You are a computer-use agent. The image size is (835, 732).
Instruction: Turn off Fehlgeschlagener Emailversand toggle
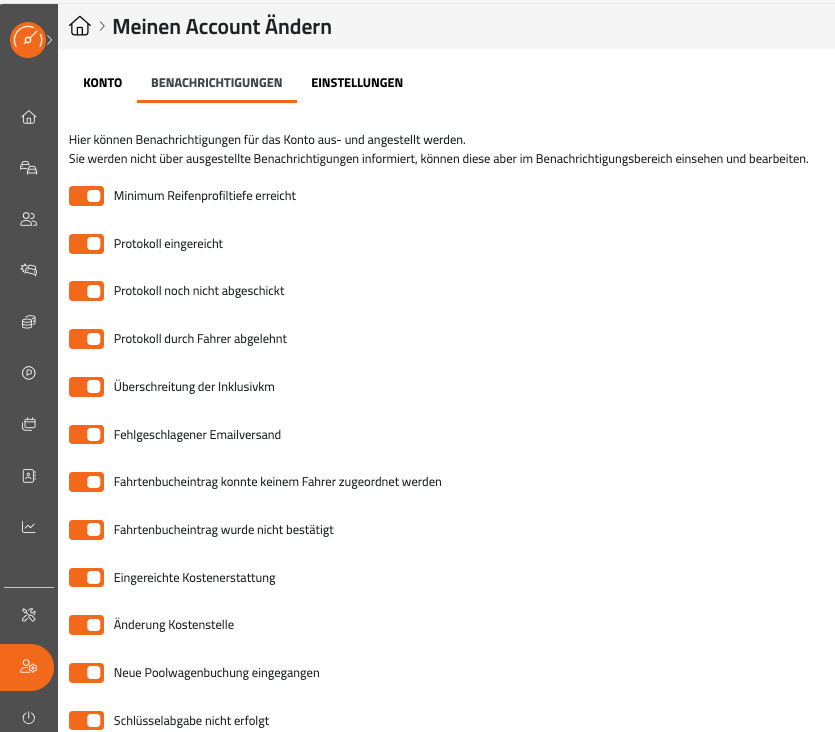pyautogui.click(x=87, y=435)
